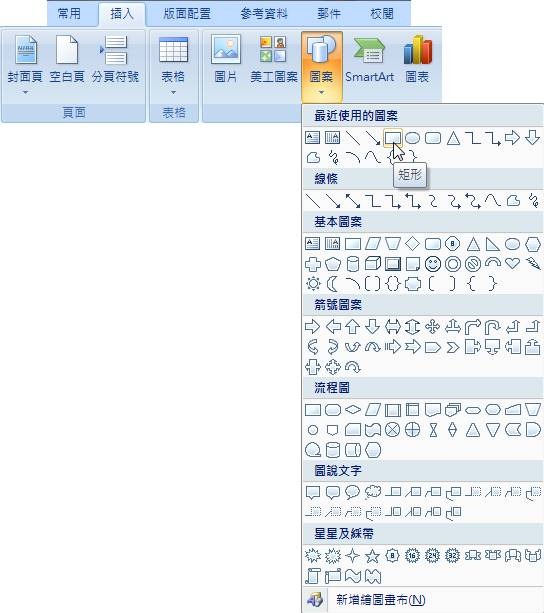Open the 版面配置 tab
The height and width of the screenshot is (613, 544).
pos(187,14)
